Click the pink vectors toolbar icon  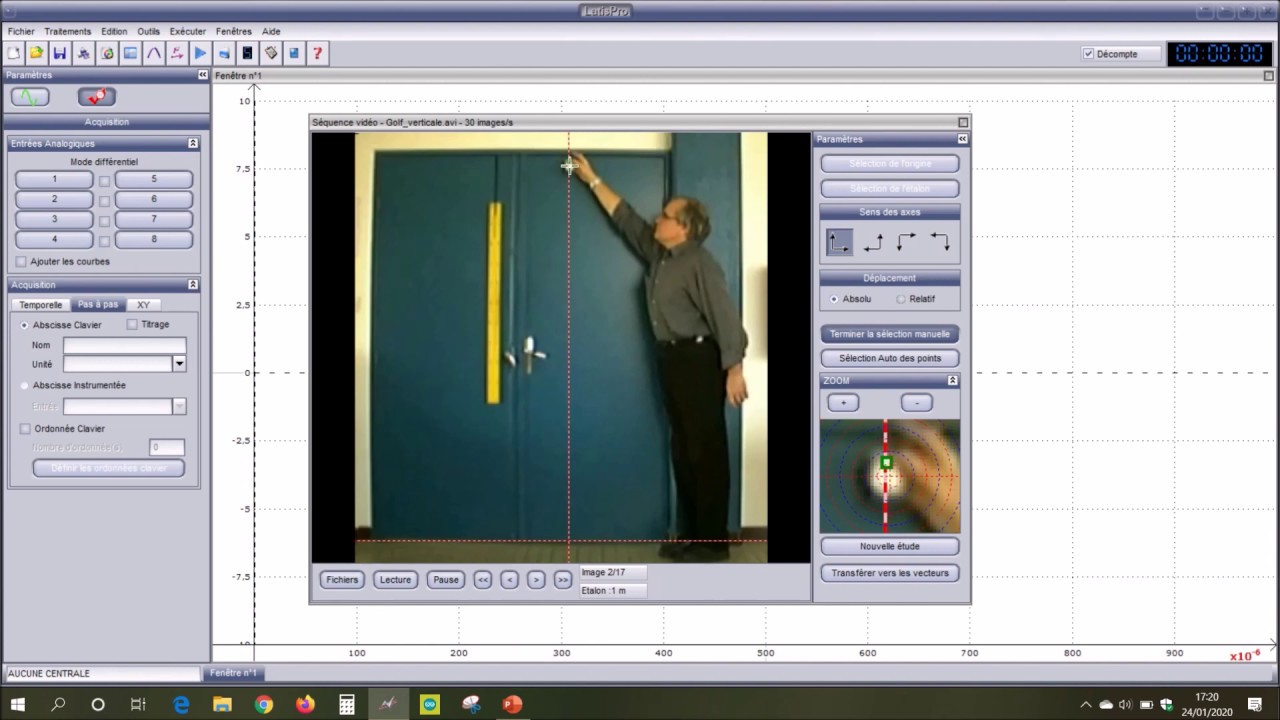pyautogui.click(x=177, y=53)
